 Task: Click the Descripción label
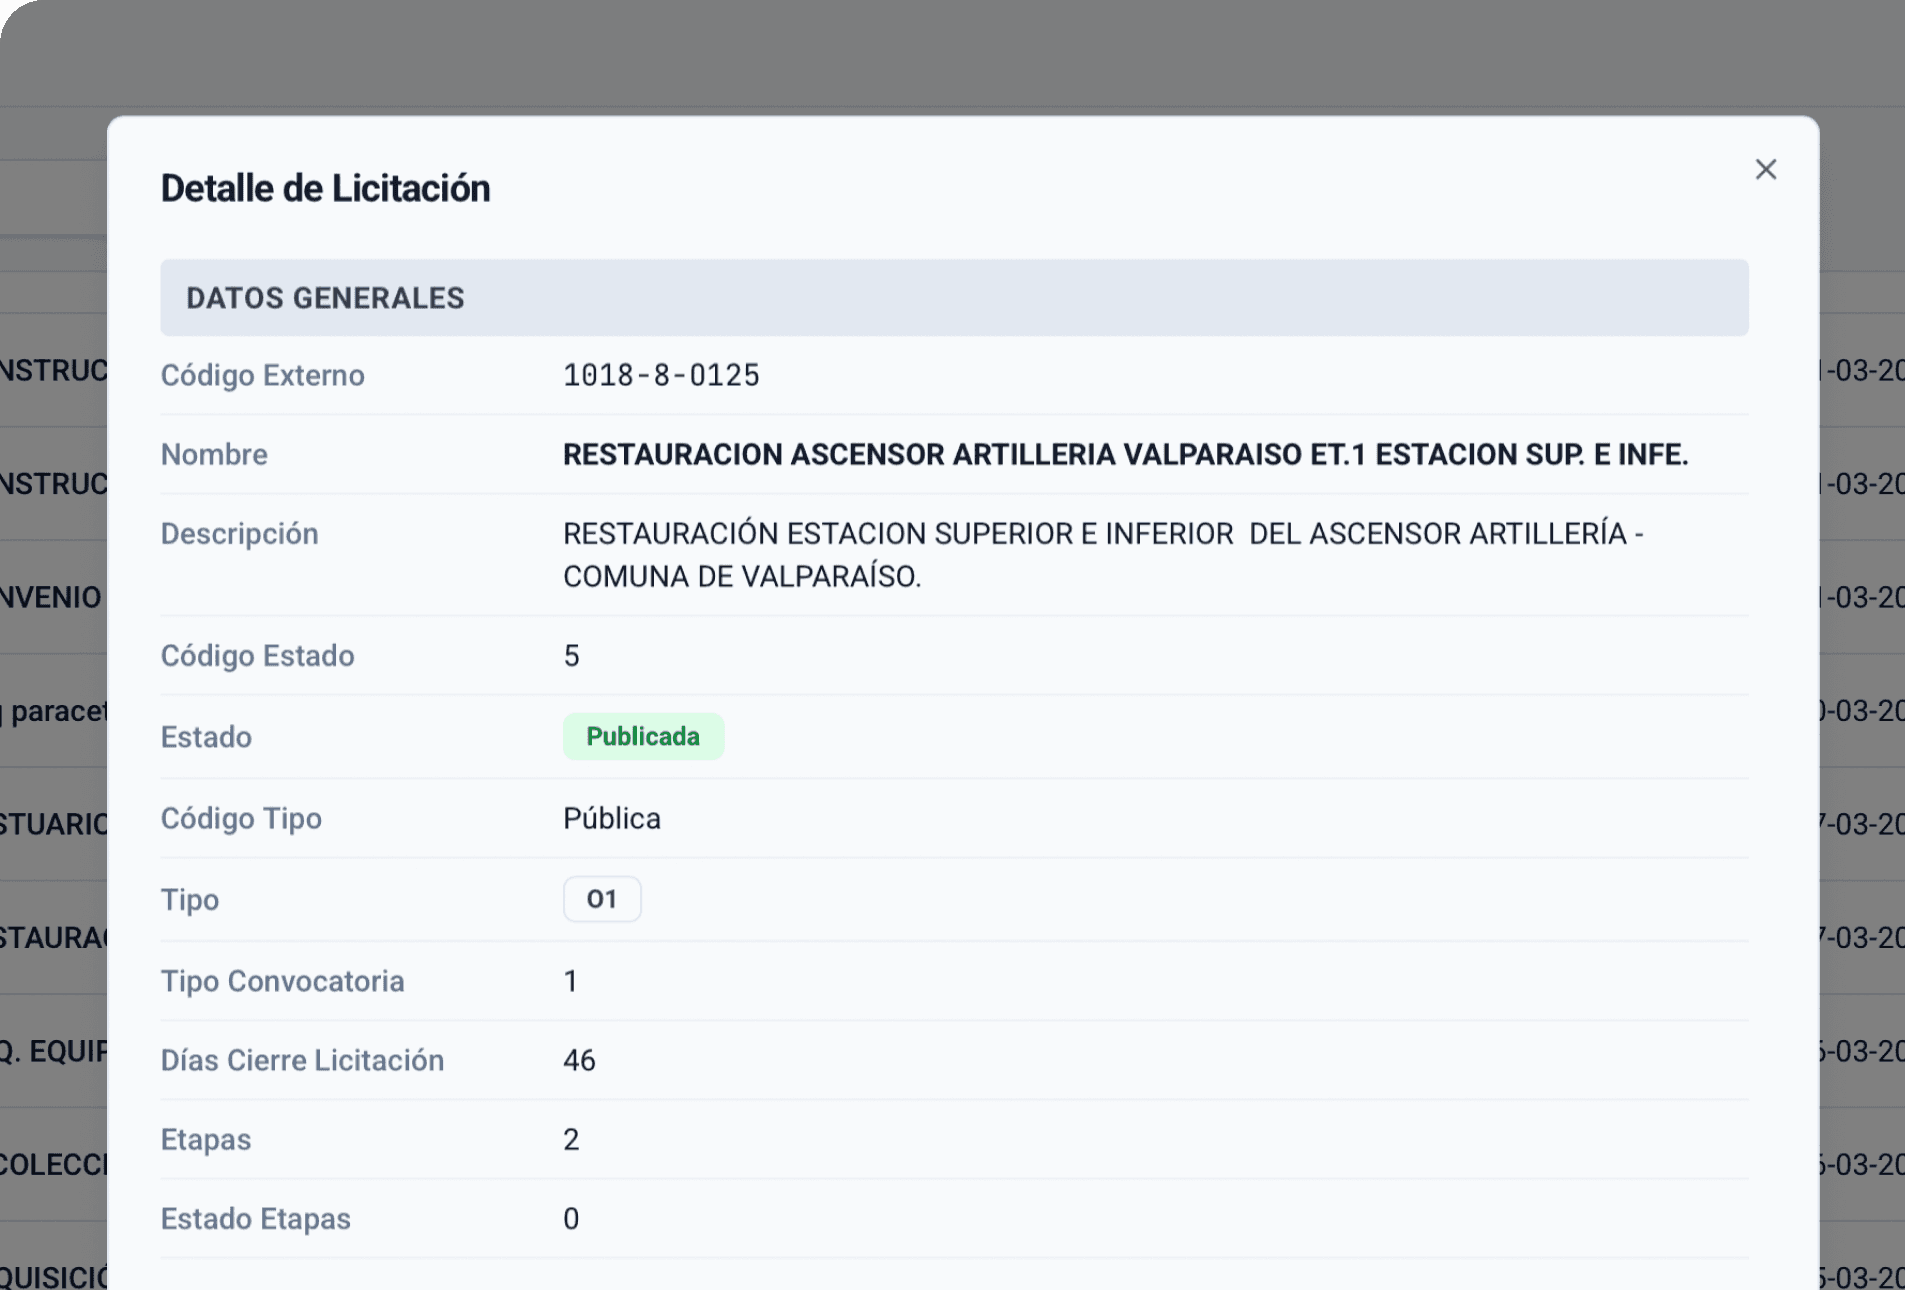click(239, 533)
